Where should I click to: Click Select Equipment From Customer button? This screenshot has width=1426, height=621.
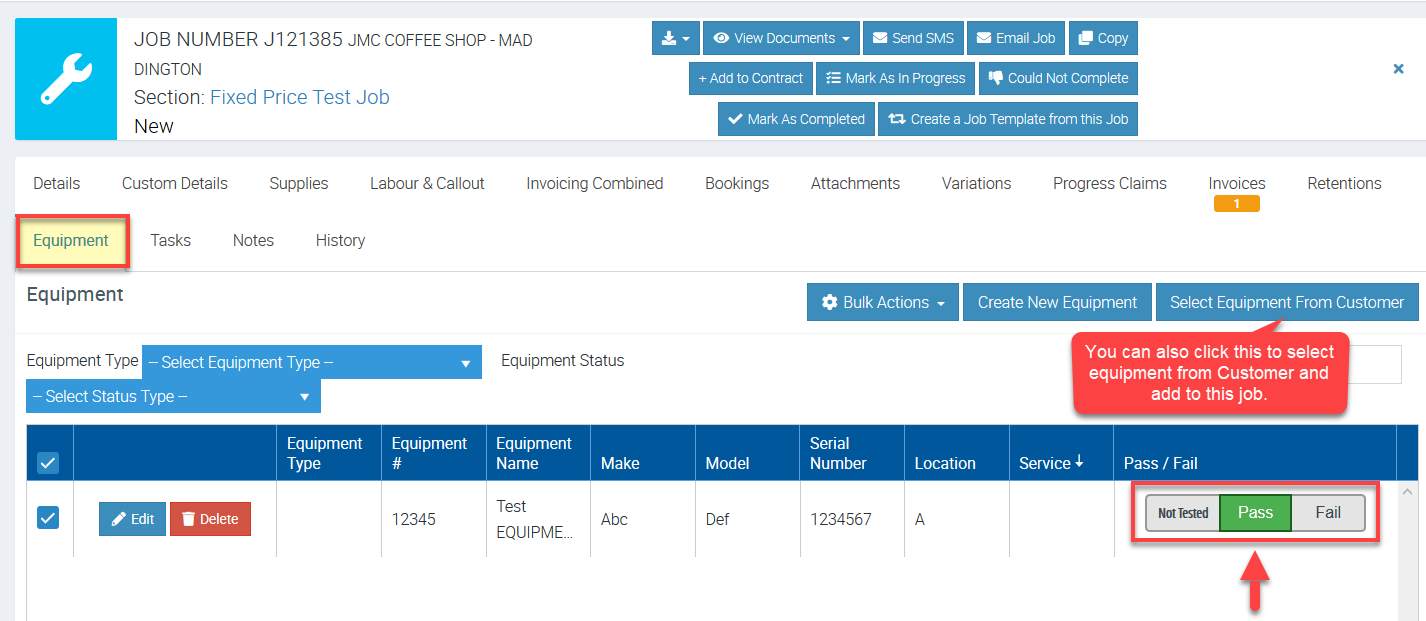click(x=1286, y=302)
